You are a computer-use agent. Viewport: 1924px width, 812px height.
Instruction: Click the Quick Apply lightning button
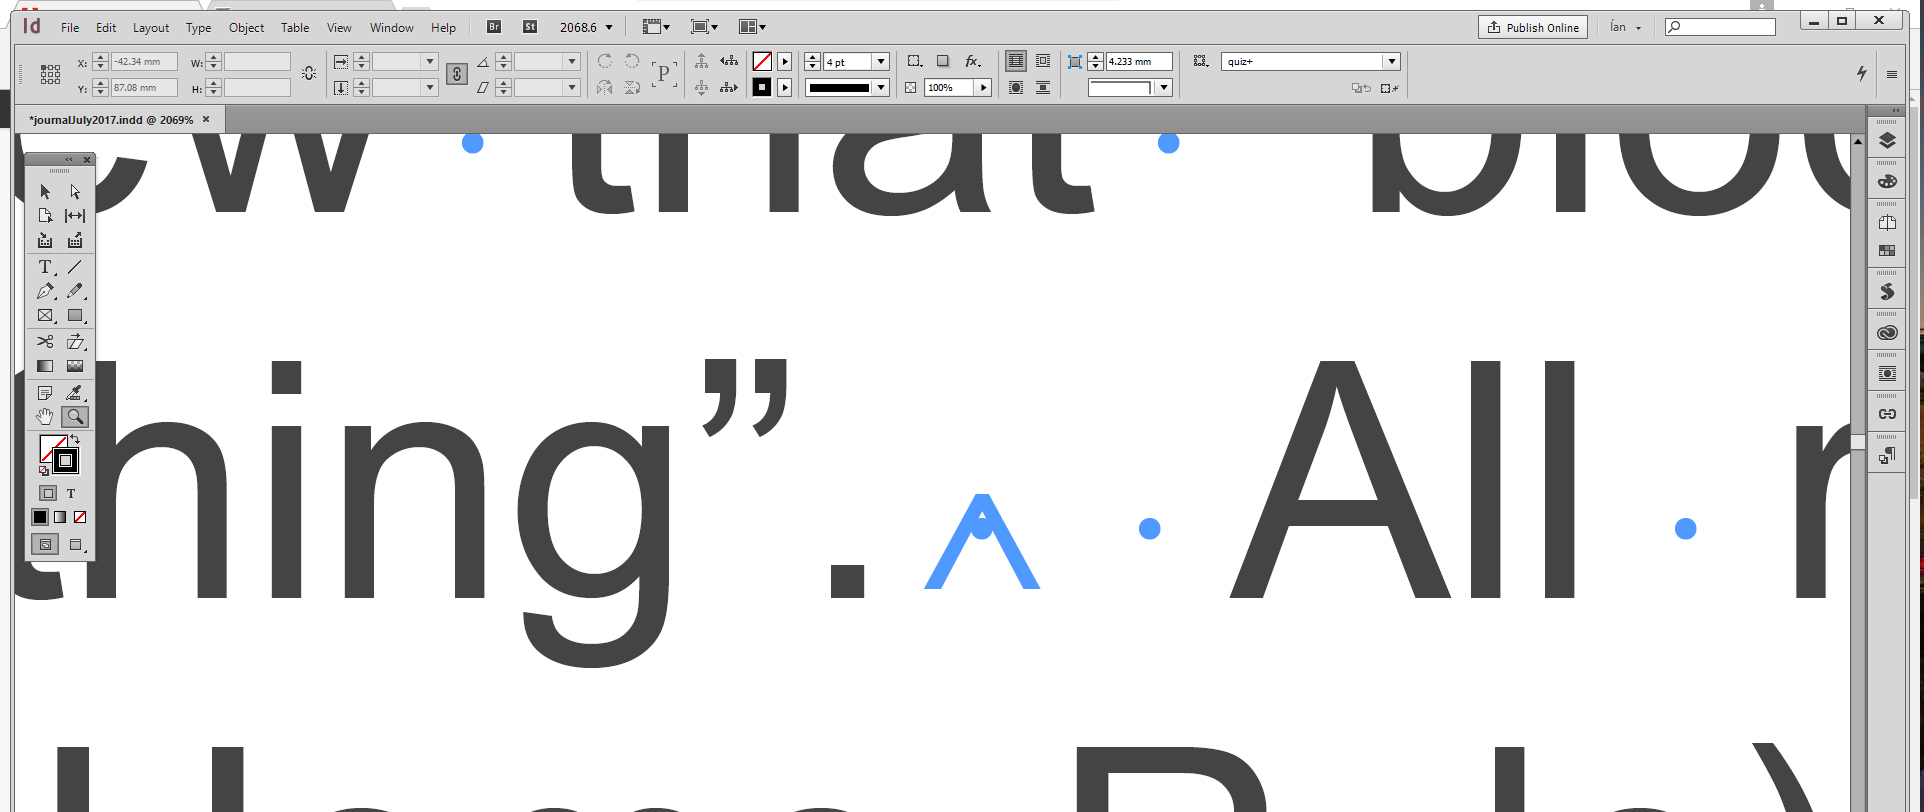tap(1861, 73)
